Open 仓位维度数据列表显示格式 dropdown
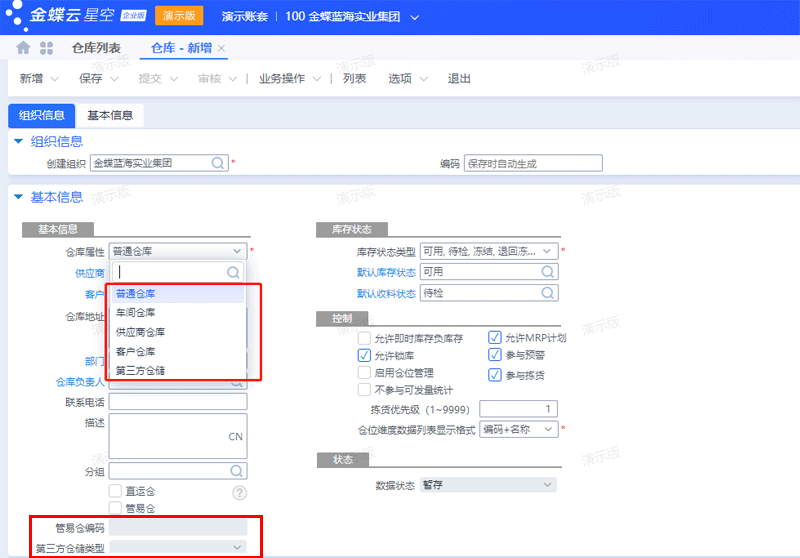800x558 pixels. click(518, 429)
